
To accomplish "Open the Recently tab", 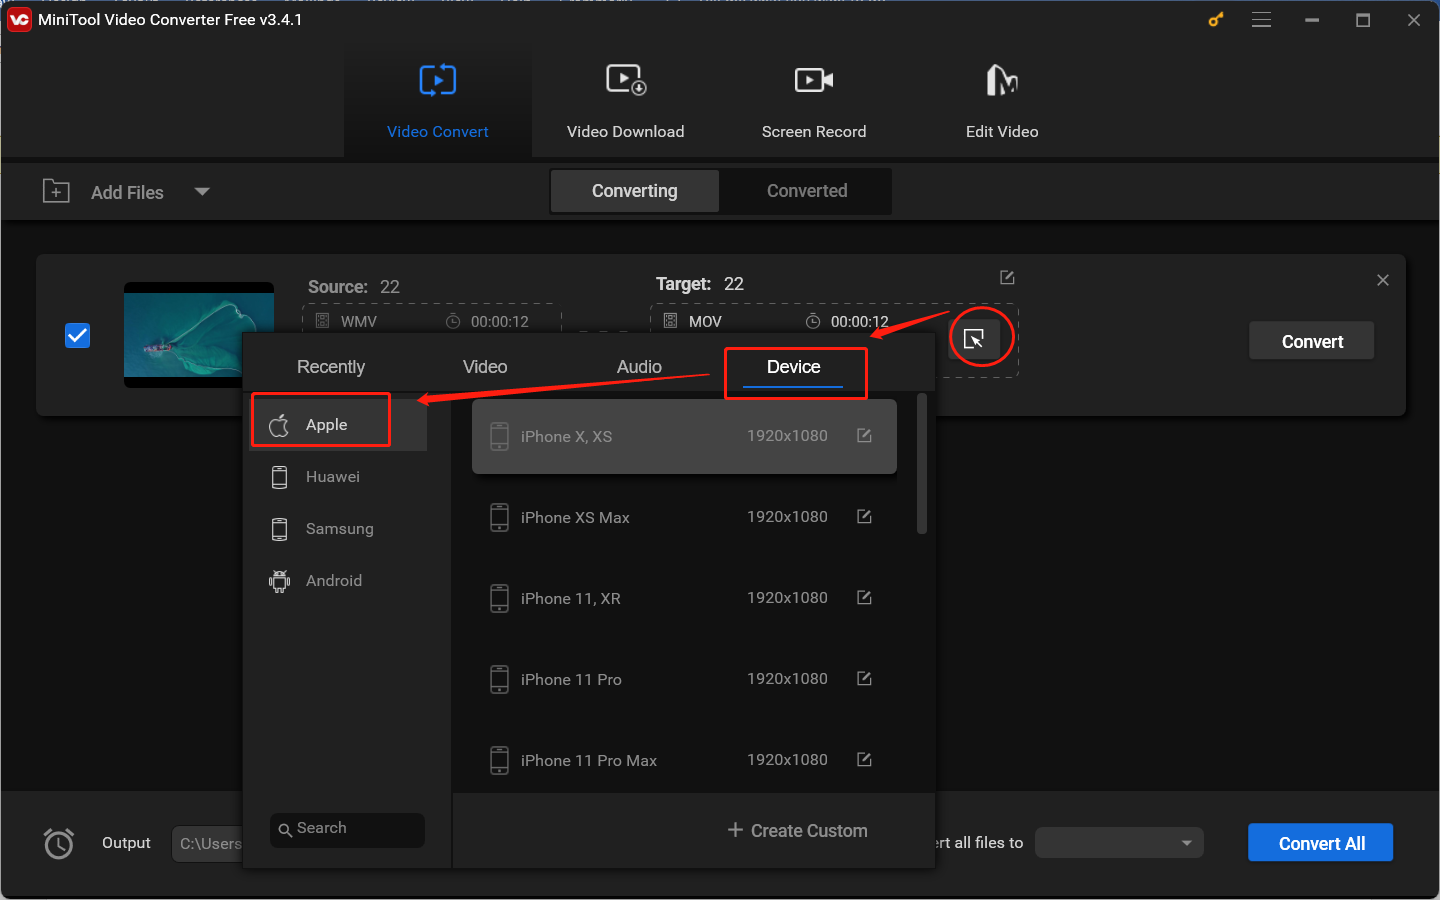I will pyautogui.click(x=331, y=367).
